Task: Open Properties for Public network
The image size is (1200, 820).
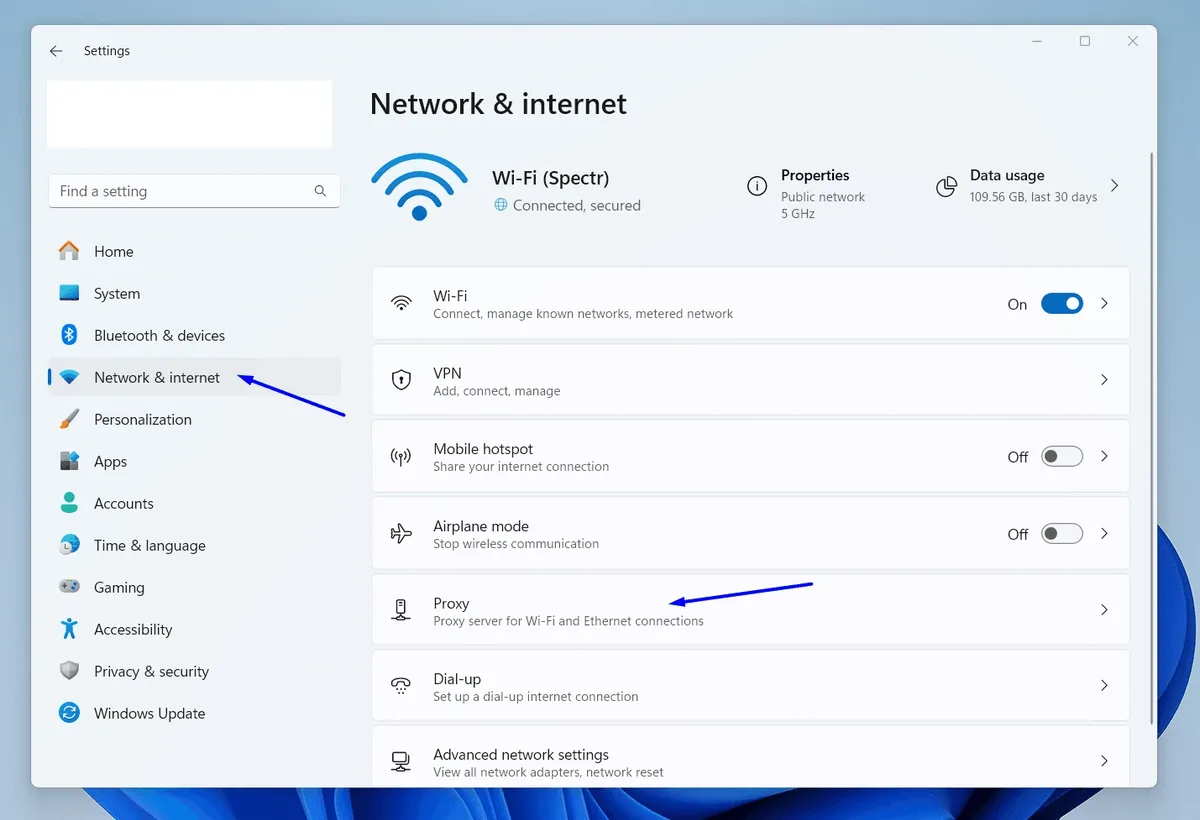Action: 806,193
